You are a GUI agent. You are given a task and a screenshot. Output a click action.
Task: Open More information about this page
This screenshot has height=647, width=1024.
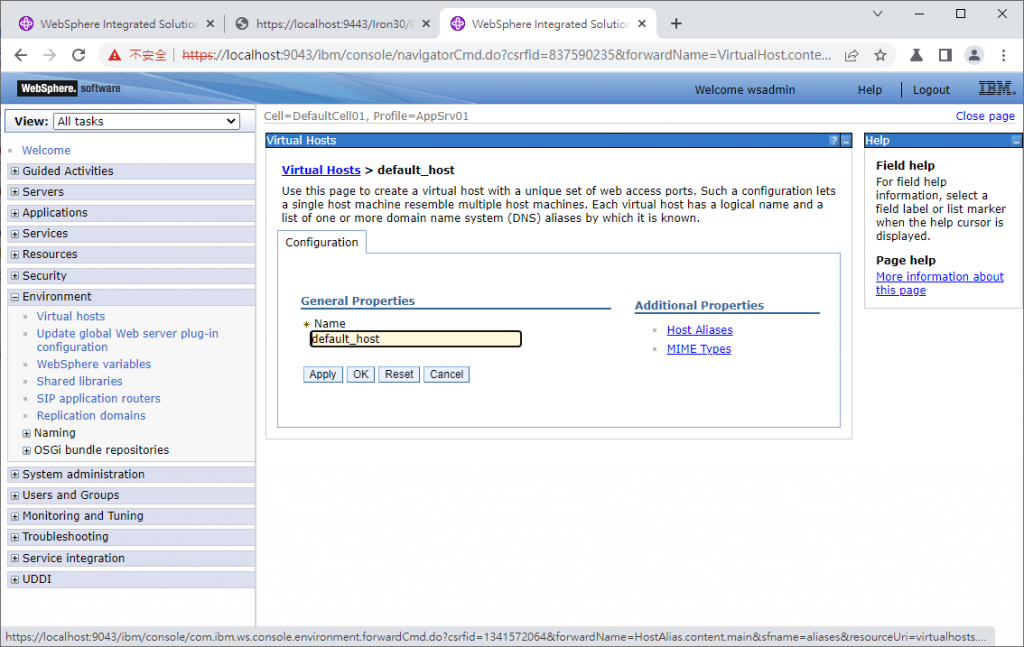coord(940,283)
